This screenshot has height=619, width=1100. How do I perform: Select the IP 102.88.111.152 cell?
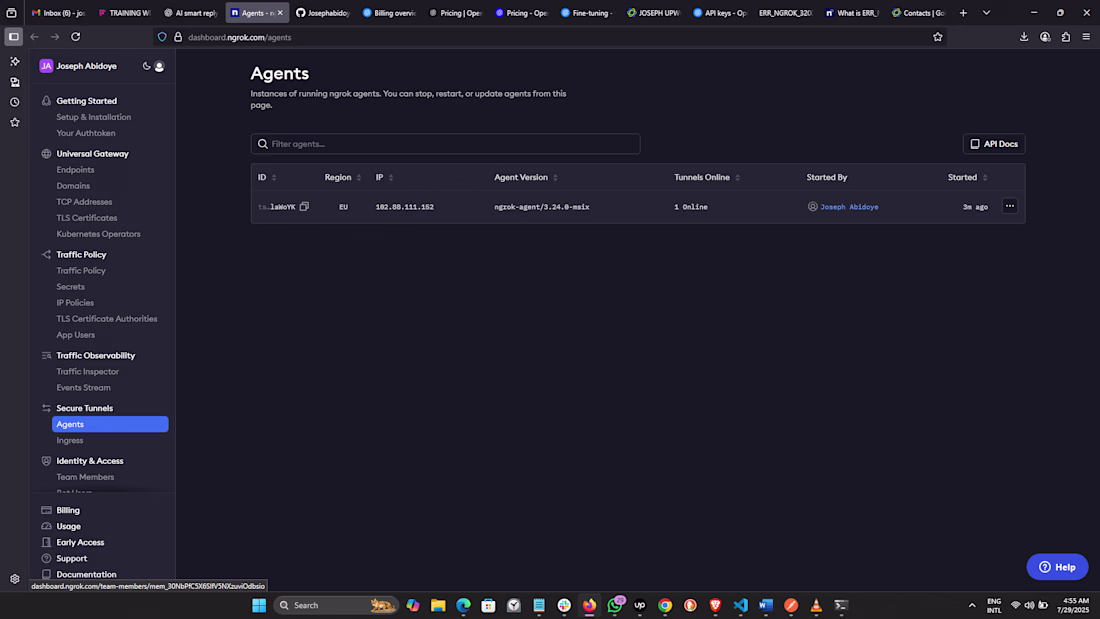pyautogui.click(x=404, y=207)
